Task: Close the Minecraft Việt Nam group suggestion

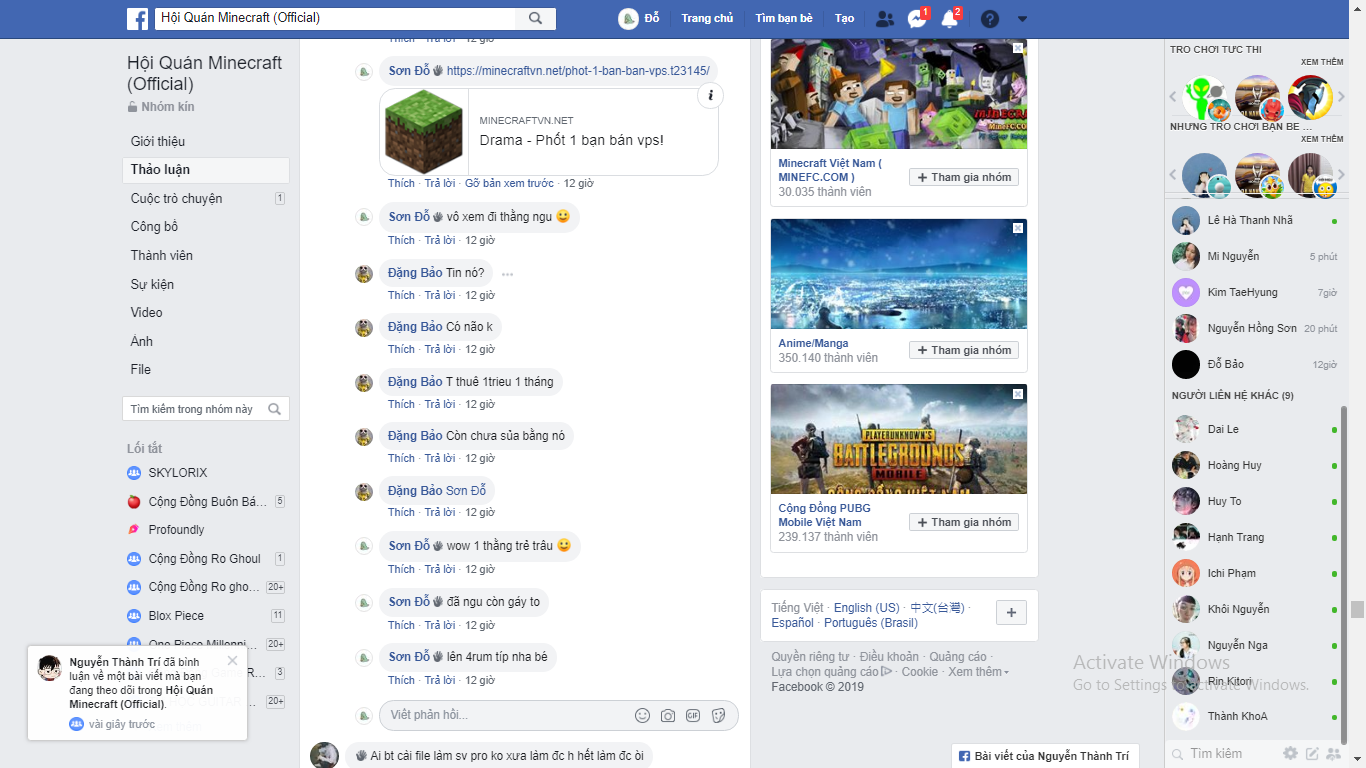Action: pyautogui.click(x=1018, y=48)
